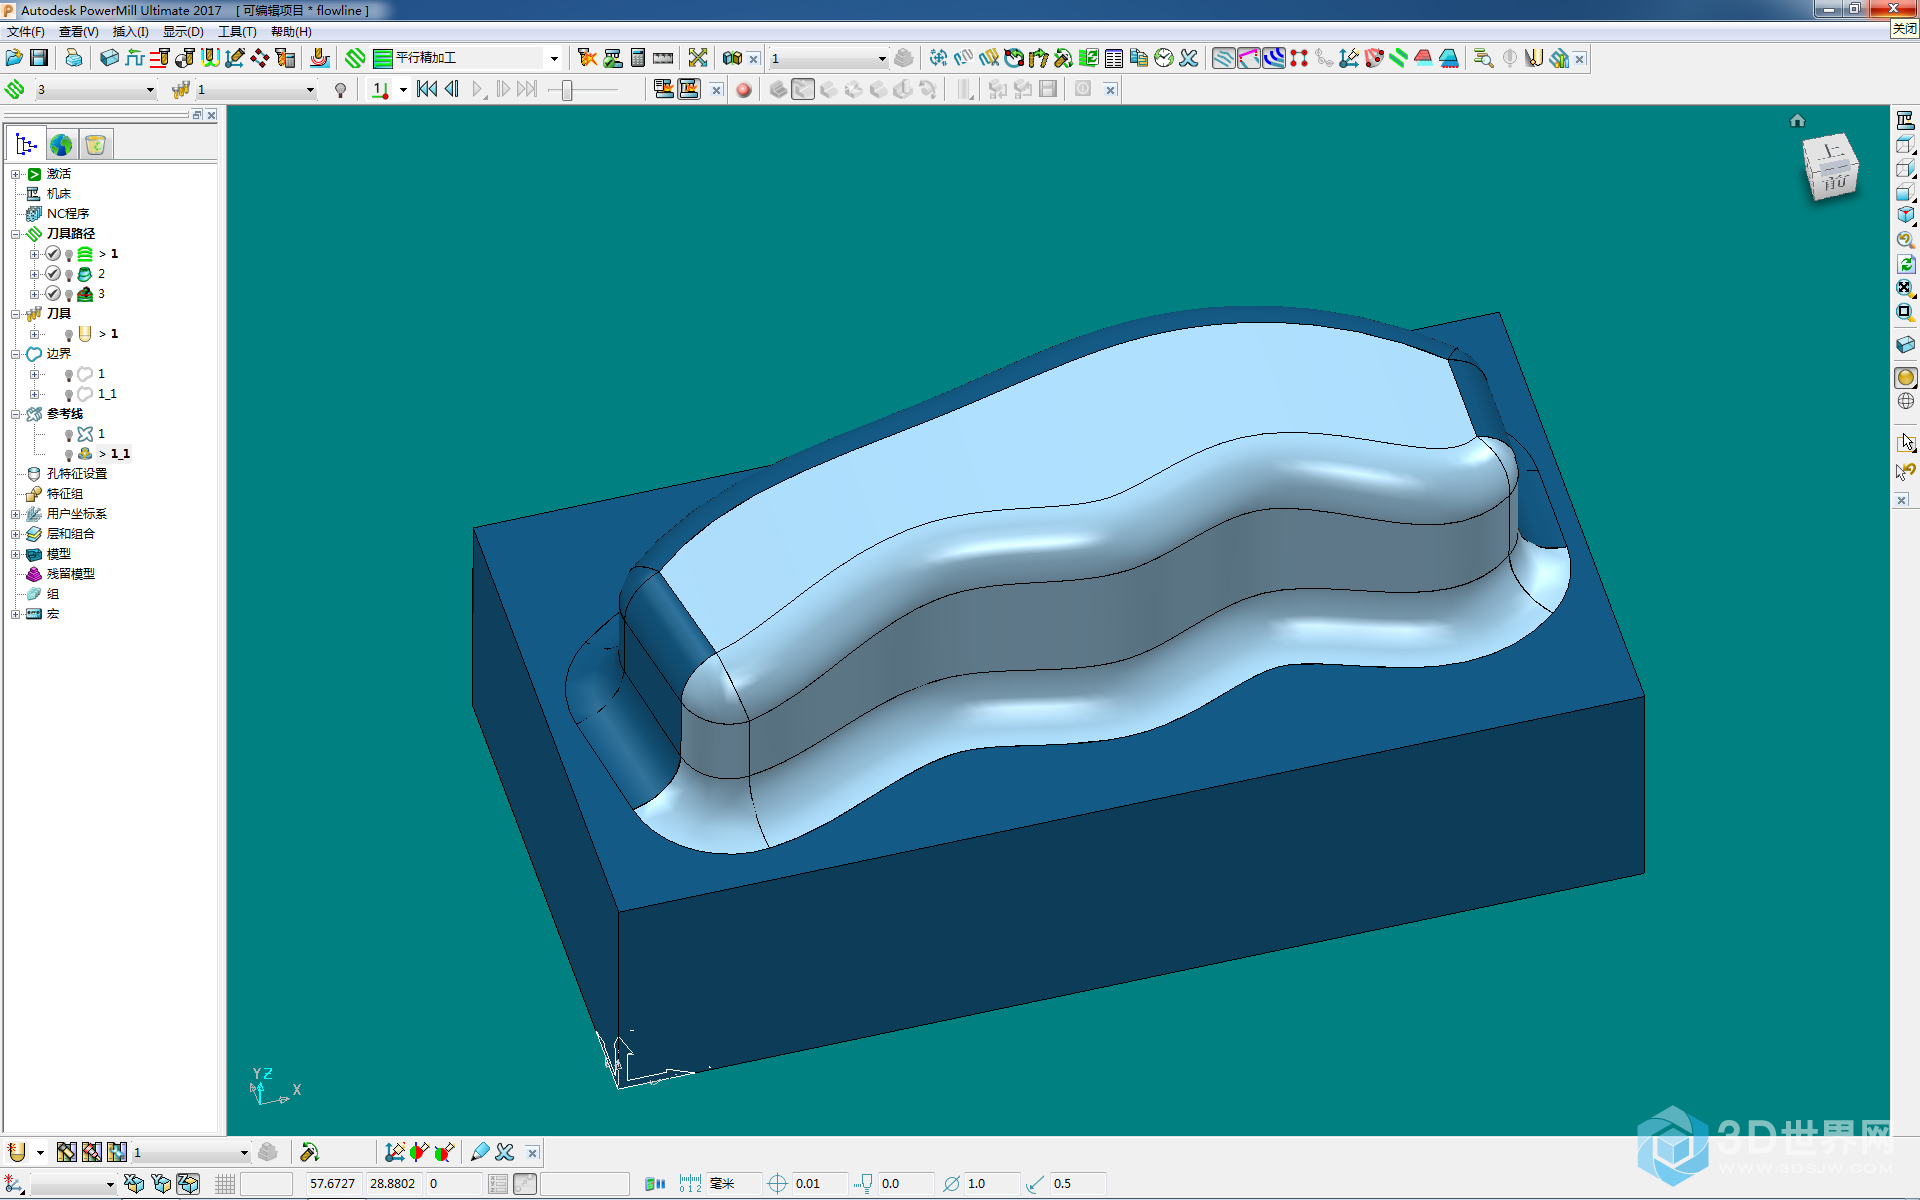Click the tool diameter field showing 1.0
Screen dimensions: 1920x1200
[x=990, y=1184]
